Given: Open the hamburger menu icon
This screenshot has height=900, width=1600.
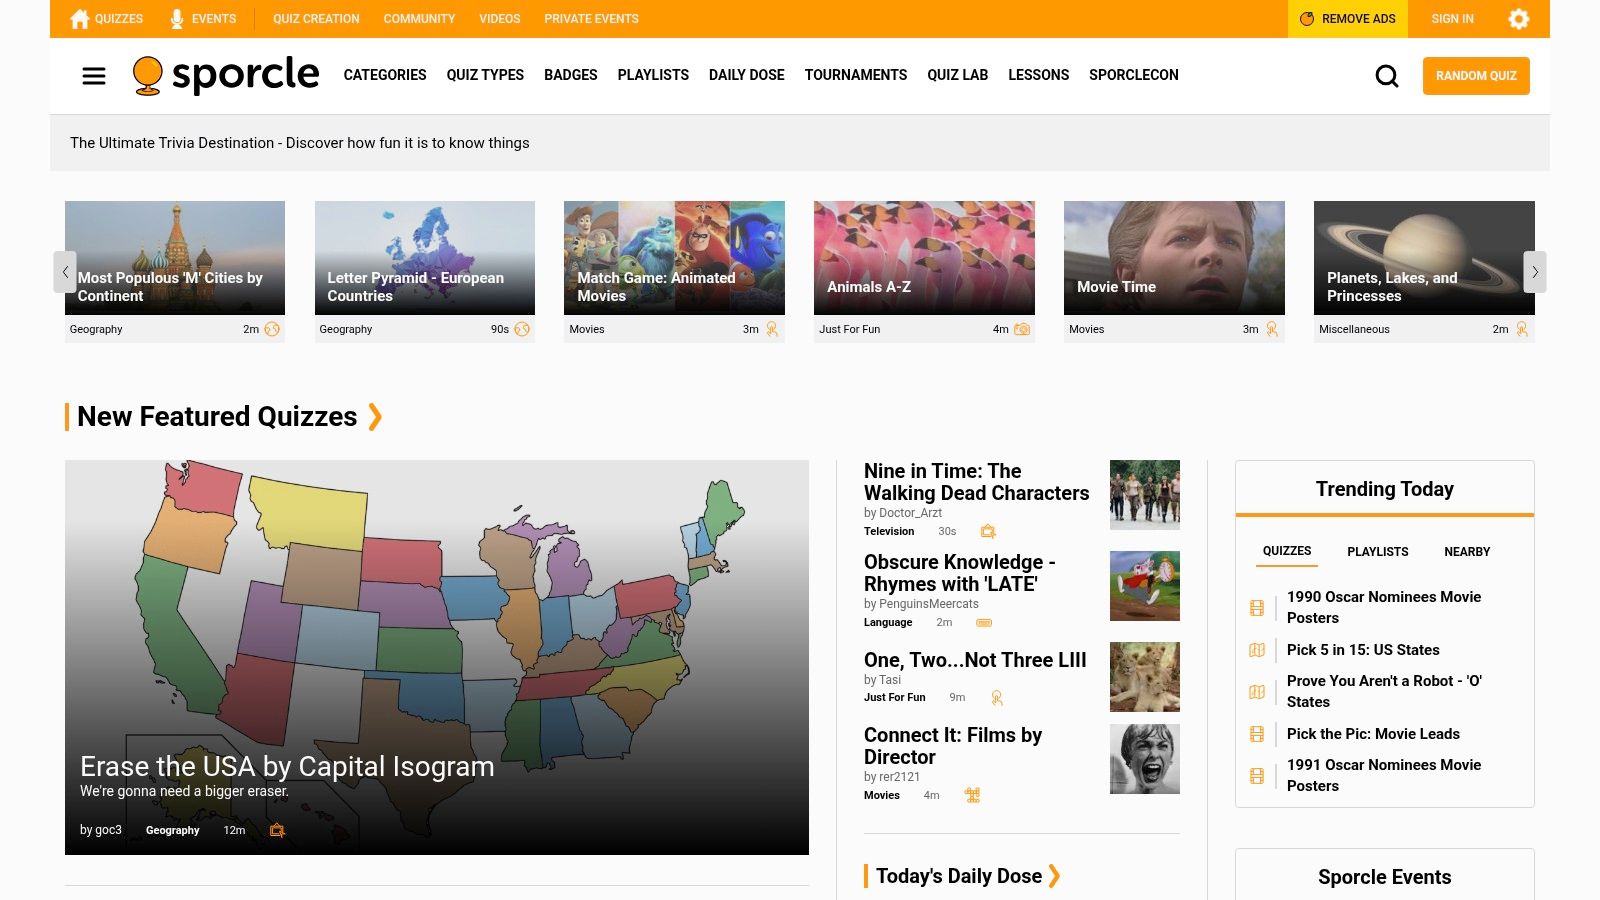Looking at the screenshot, I should coord(94,76).
